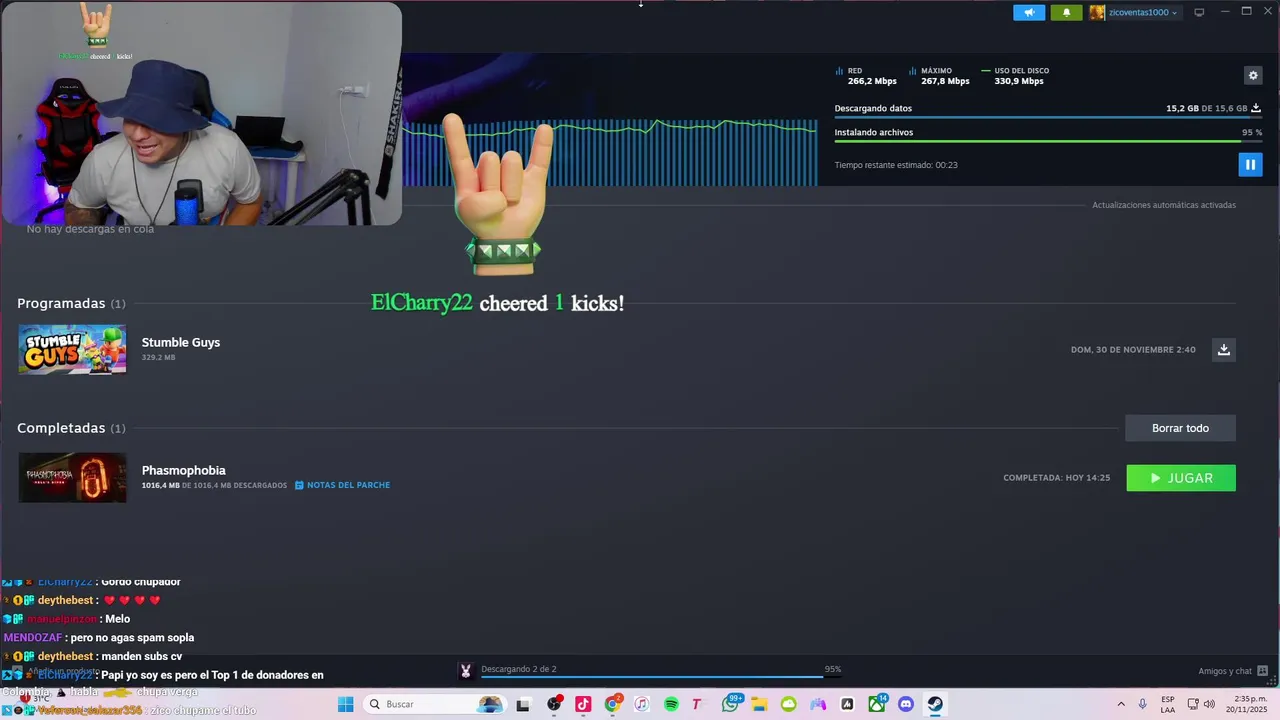Click the Instalando archivos progress bar
The width and height of the screenshot is (1280, 720).
point(1047,142)
